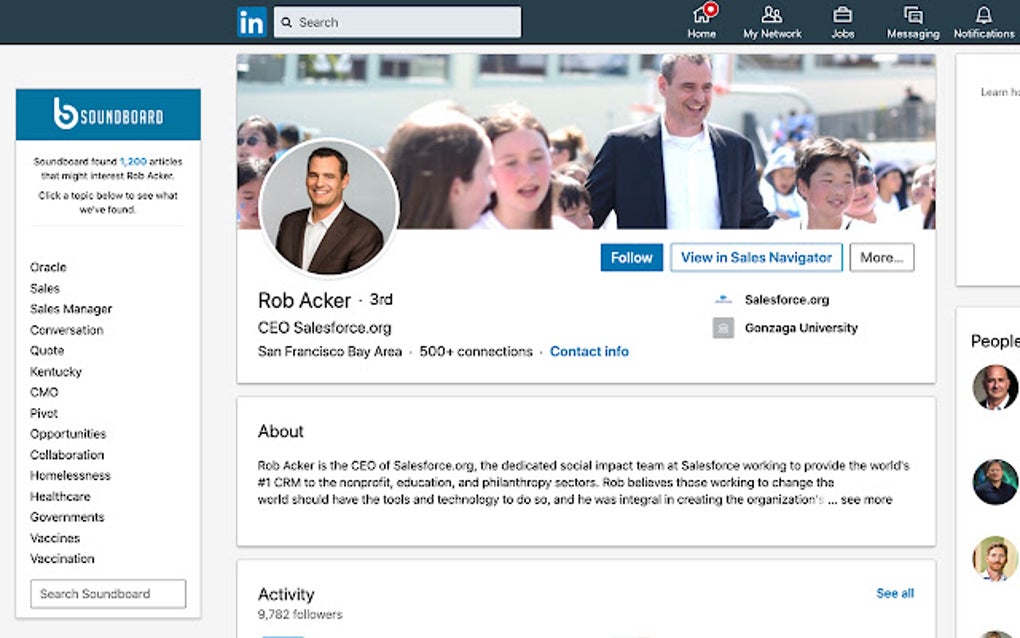Click the search magnifier icon
Image resolution: width=1020 pixels, height=638 pixels.
click(286, 22)
